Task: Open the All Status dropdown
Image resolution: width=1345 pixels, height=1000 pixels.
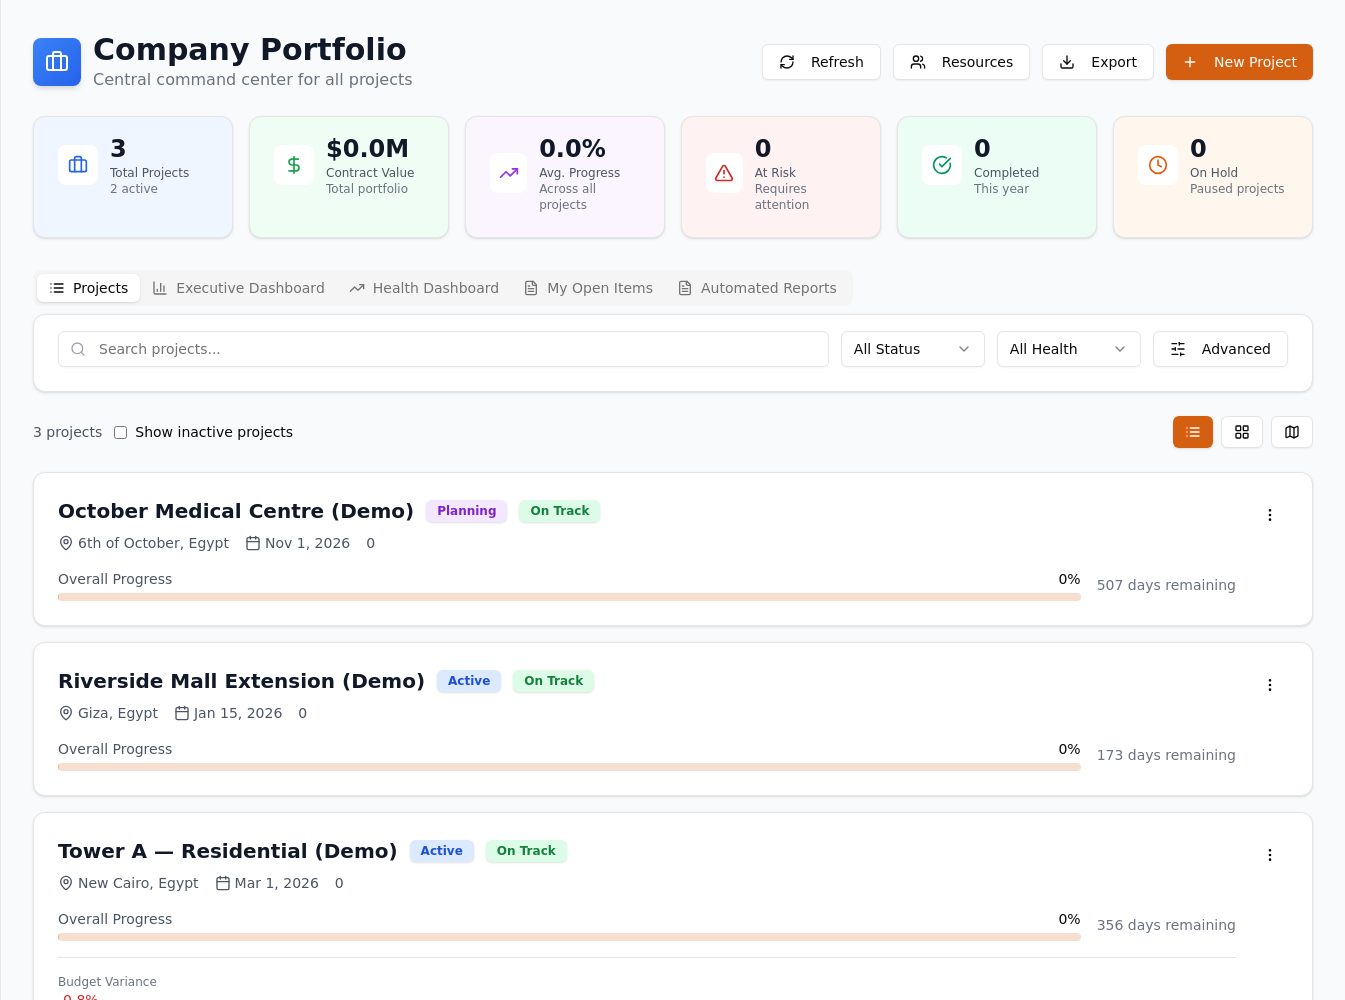Action: (913, 349)
